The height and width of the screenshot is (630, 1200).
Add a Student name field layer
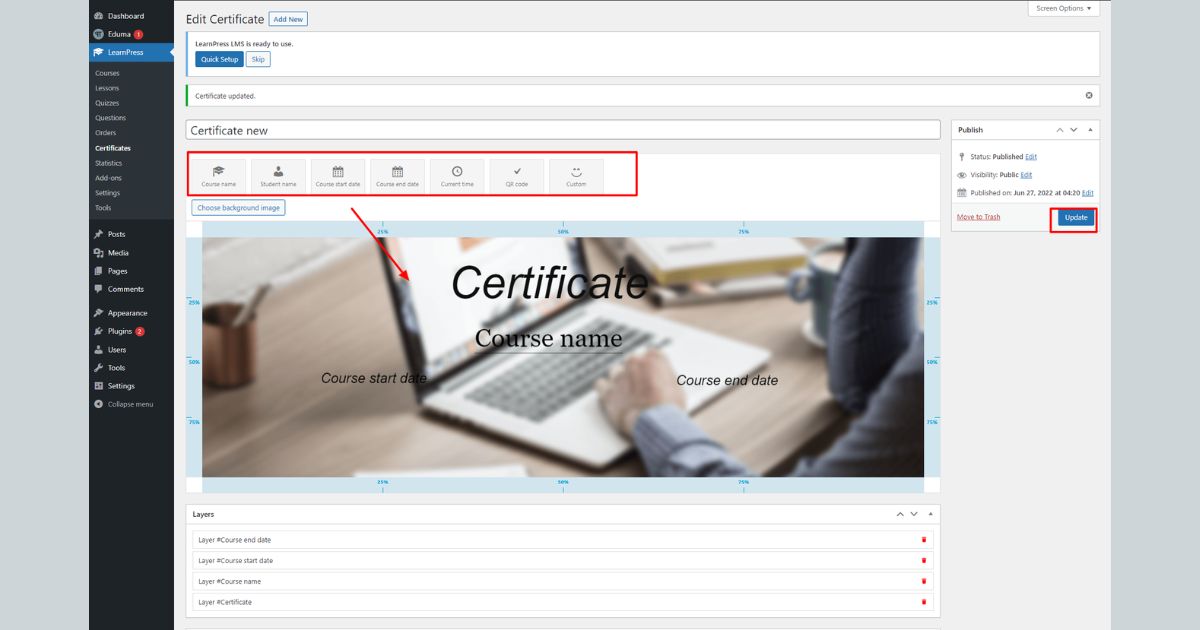[278, 176]
